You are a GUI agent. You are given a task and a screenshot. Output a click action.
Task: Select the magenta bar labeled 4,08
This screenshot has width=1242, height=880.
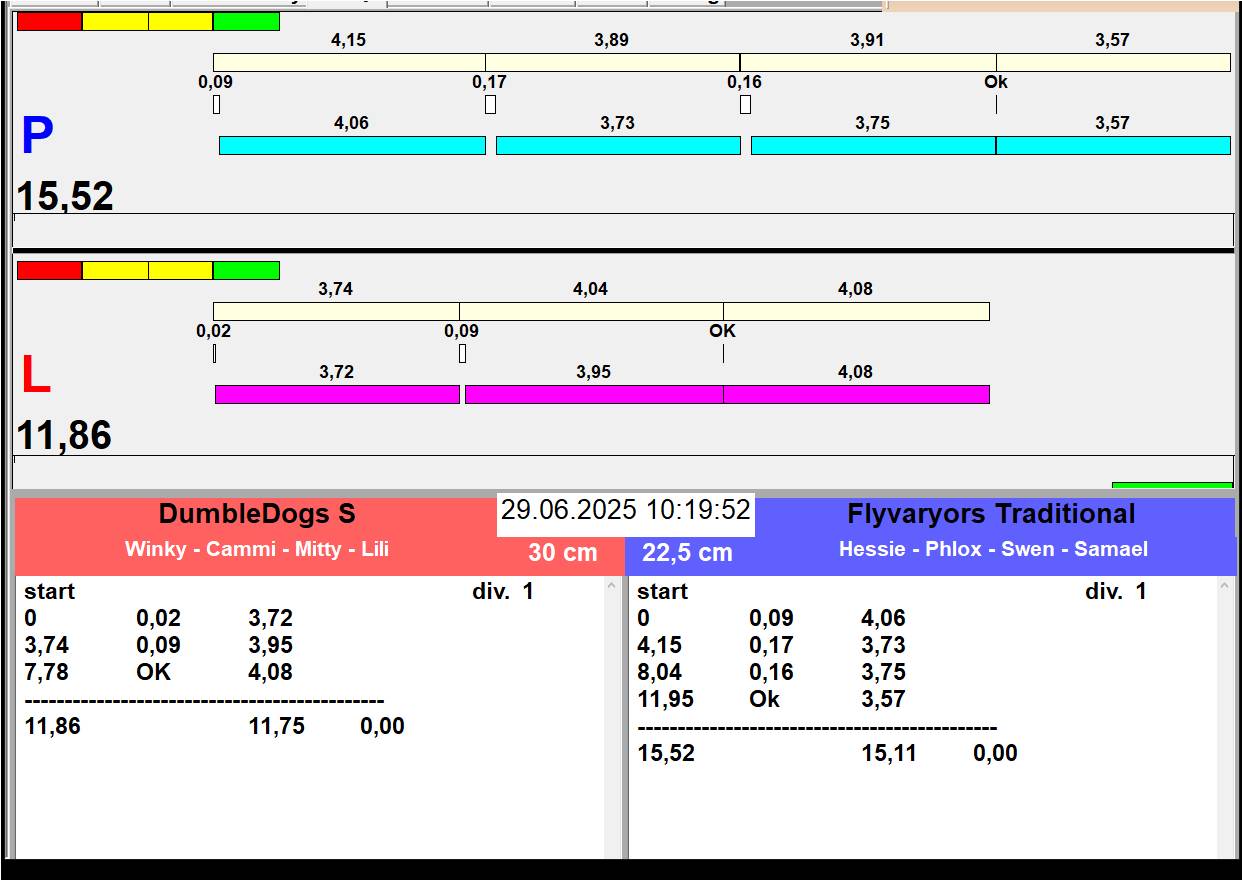click(x=856, y=395)
